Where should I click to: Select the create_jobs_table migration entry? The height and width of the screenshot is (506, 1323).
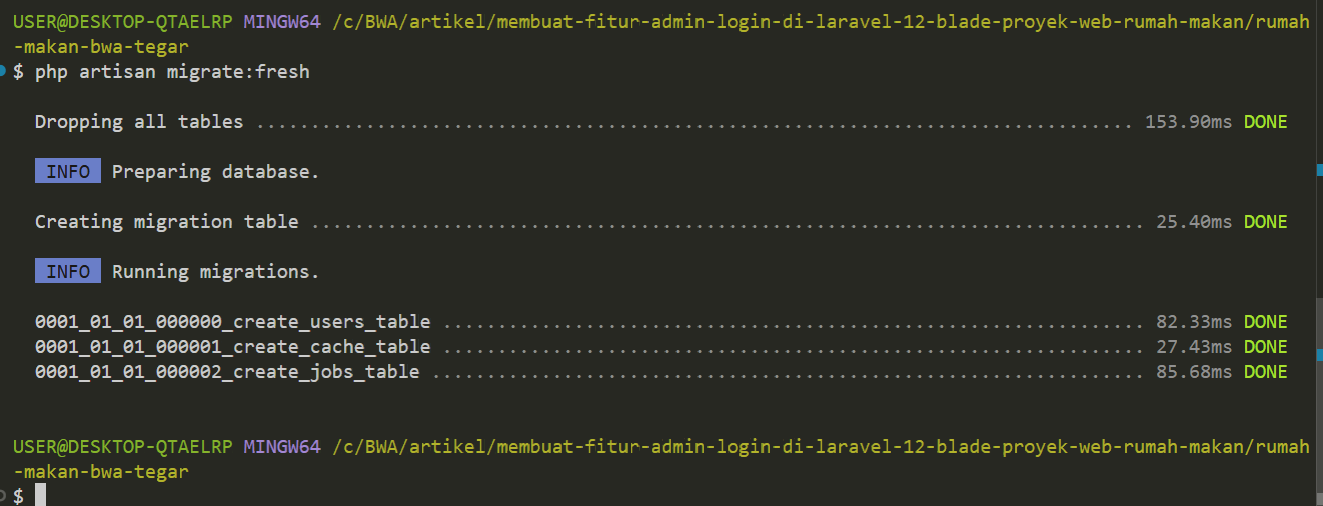pos(227,372)
